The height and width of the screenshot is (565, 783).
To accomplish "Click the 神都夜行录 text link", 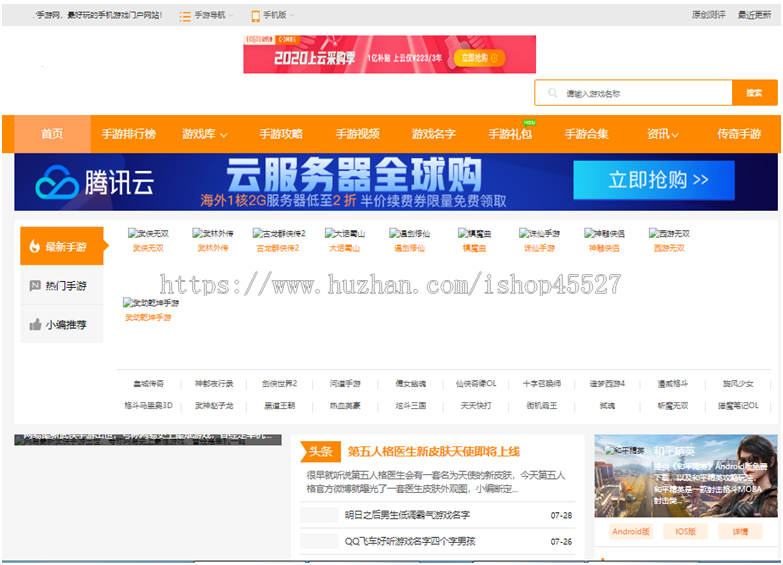I will pos(214,384).
